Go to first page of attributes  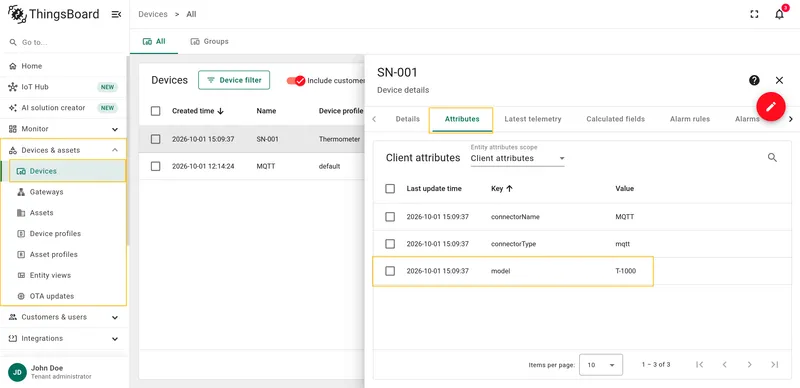(x=699, y=365)
